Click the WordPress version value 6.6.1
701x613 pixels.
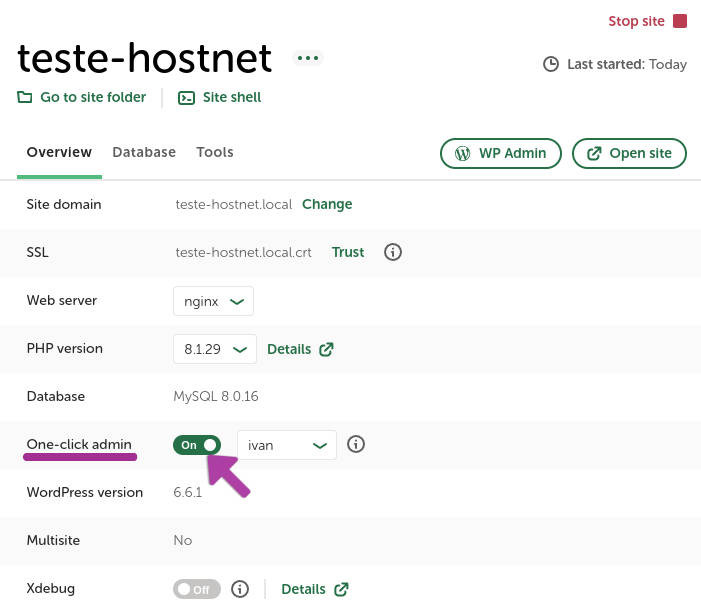188,492
